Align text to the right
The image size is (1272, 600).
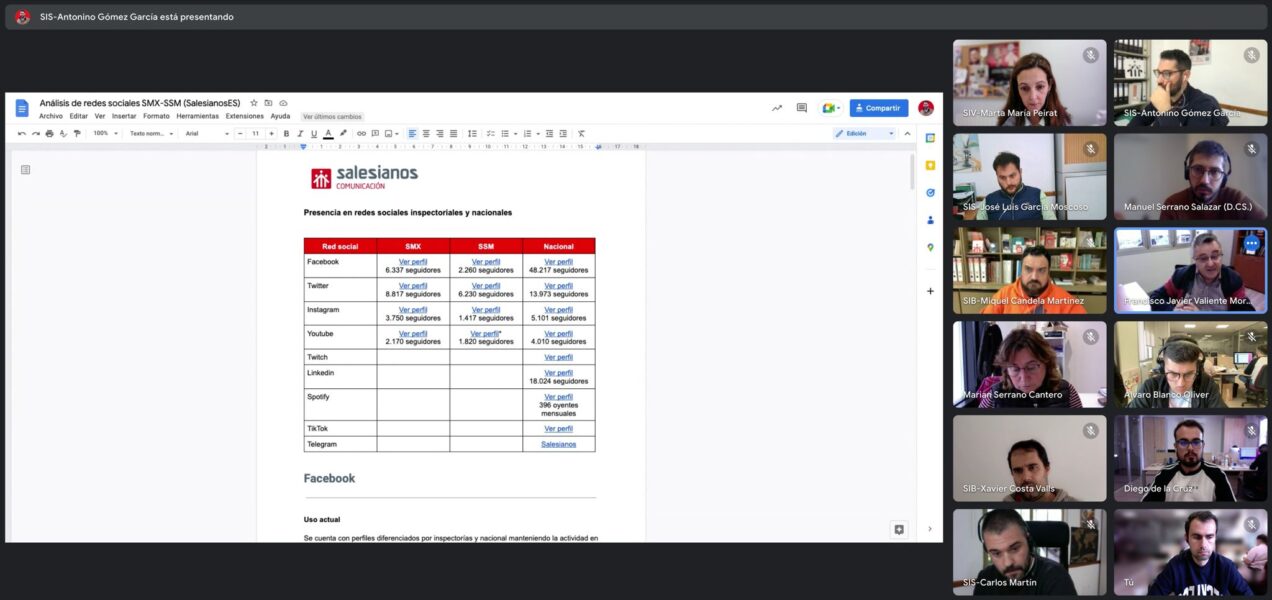click(440, 133)
